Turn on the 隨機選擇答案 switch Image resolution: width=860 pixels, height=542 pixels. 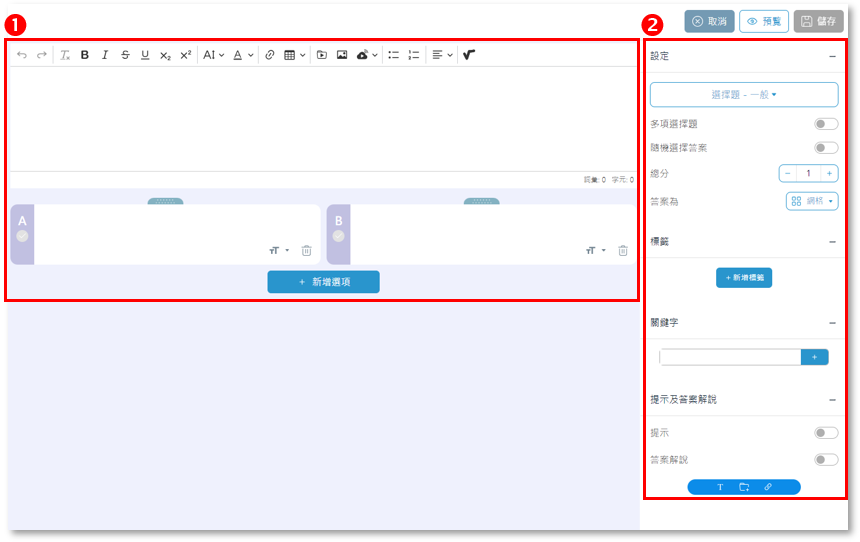[x=826, y=148]
